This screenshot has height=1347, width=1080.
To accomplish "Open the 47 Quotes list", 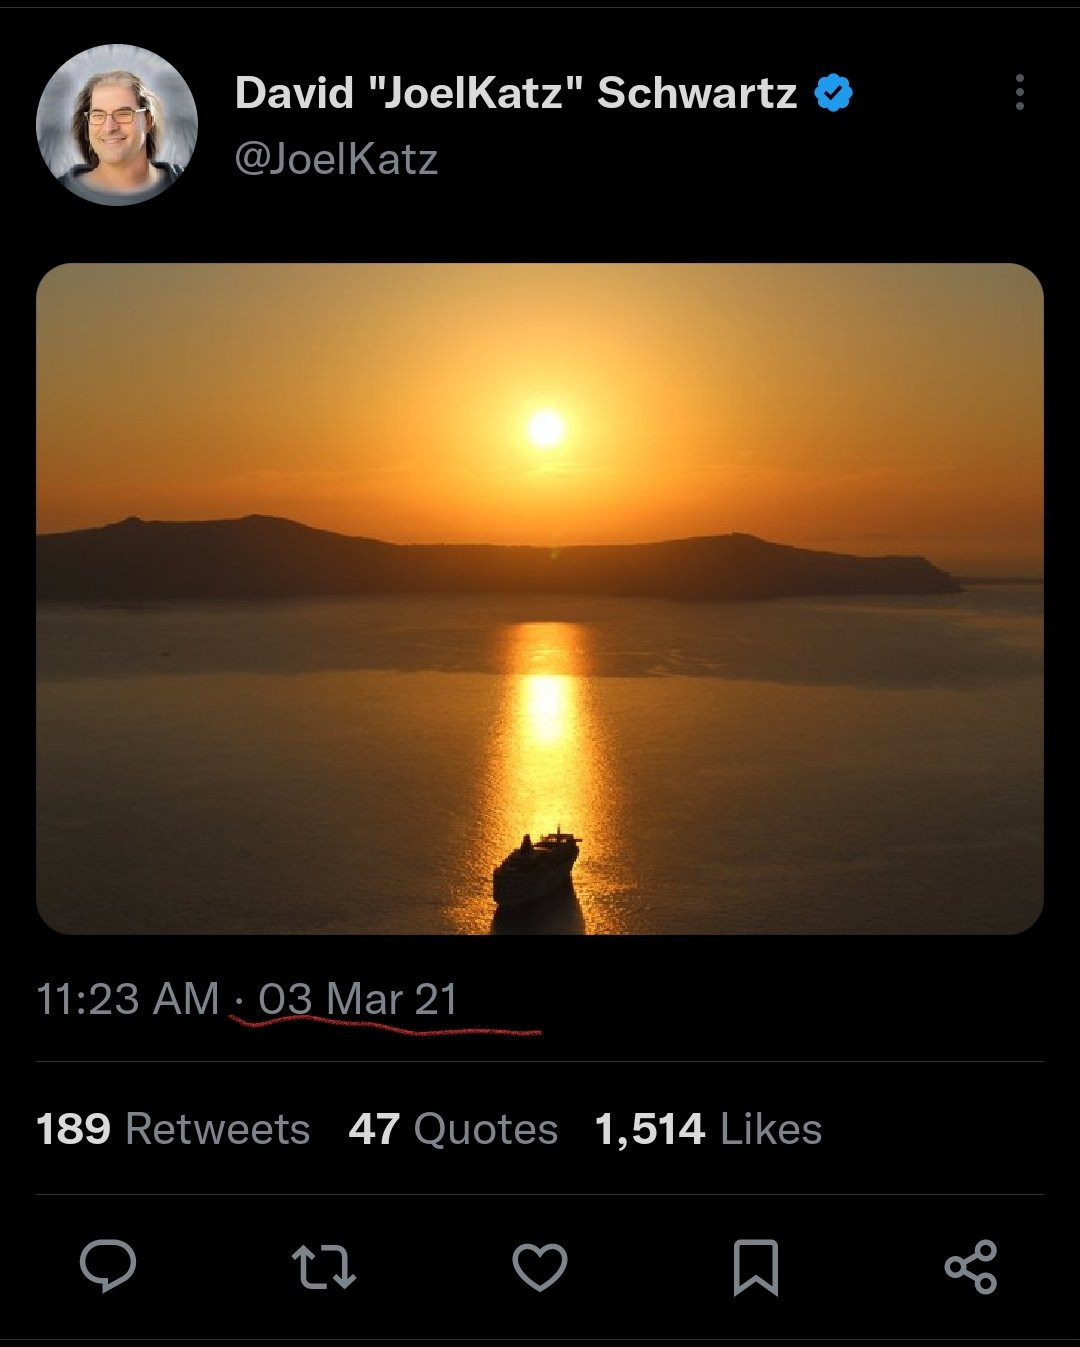I will coord(453,1129).
